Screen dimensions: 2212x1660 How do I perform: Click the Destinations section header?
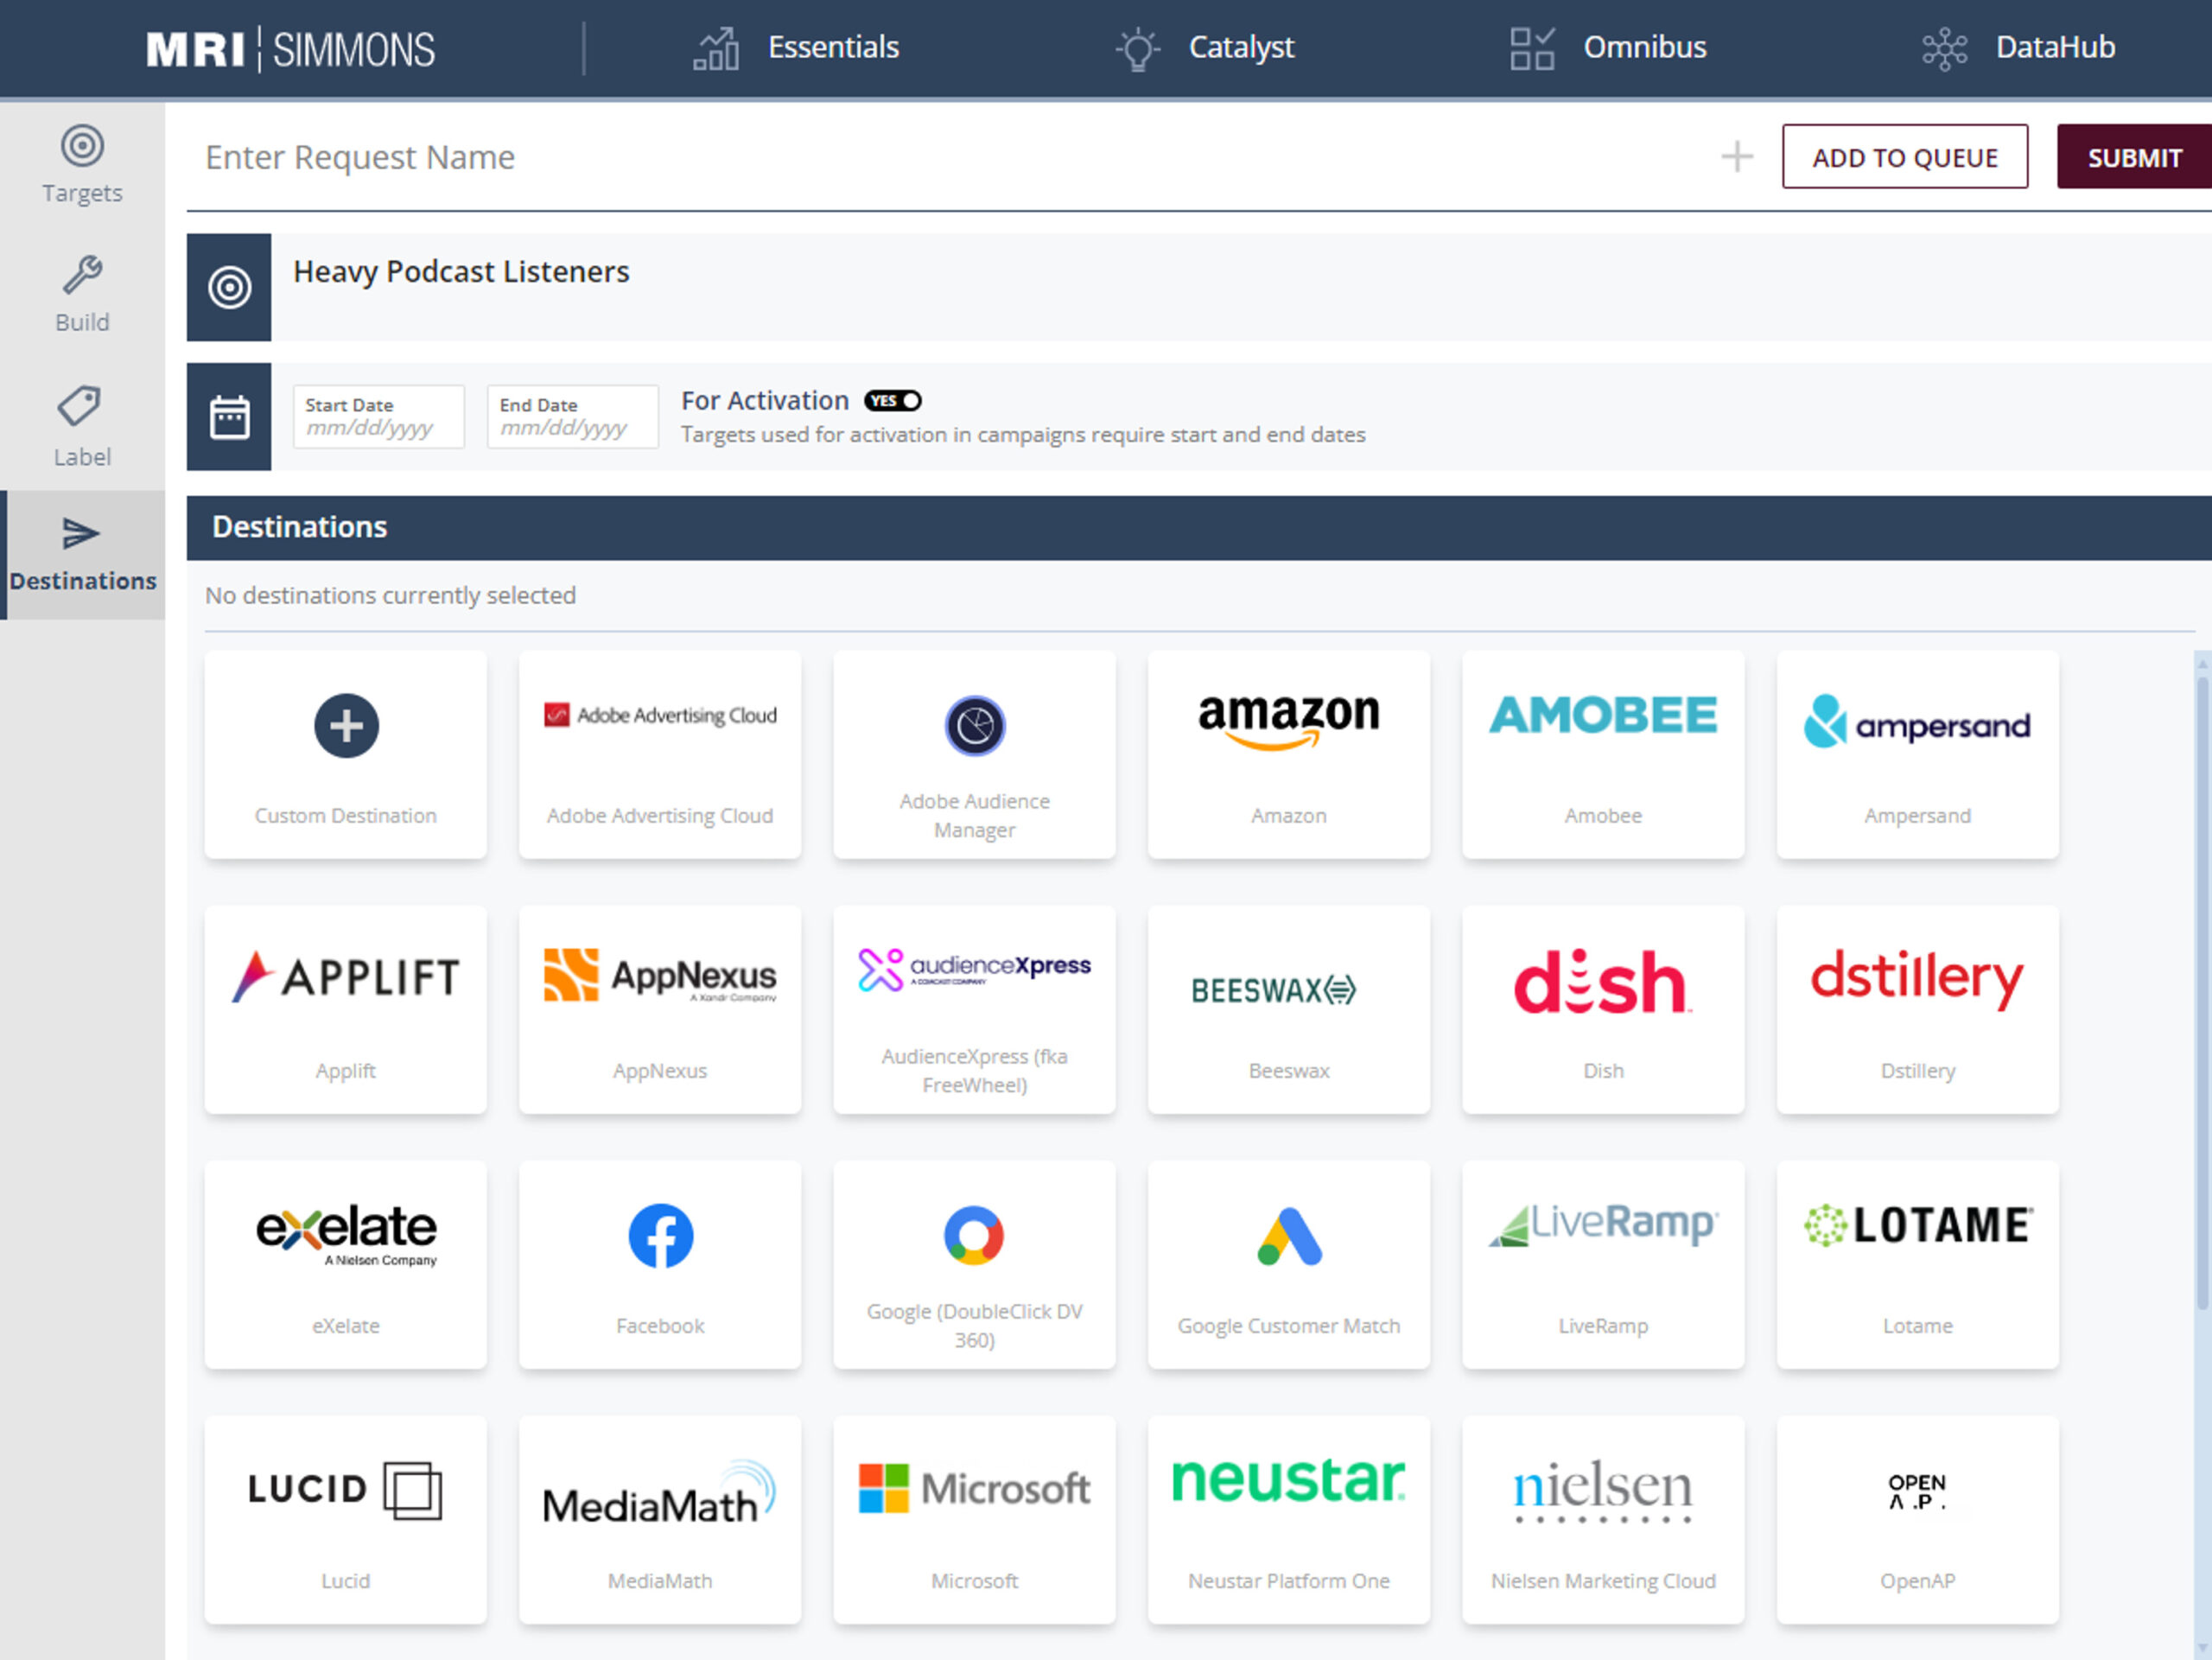[1199, 527]
